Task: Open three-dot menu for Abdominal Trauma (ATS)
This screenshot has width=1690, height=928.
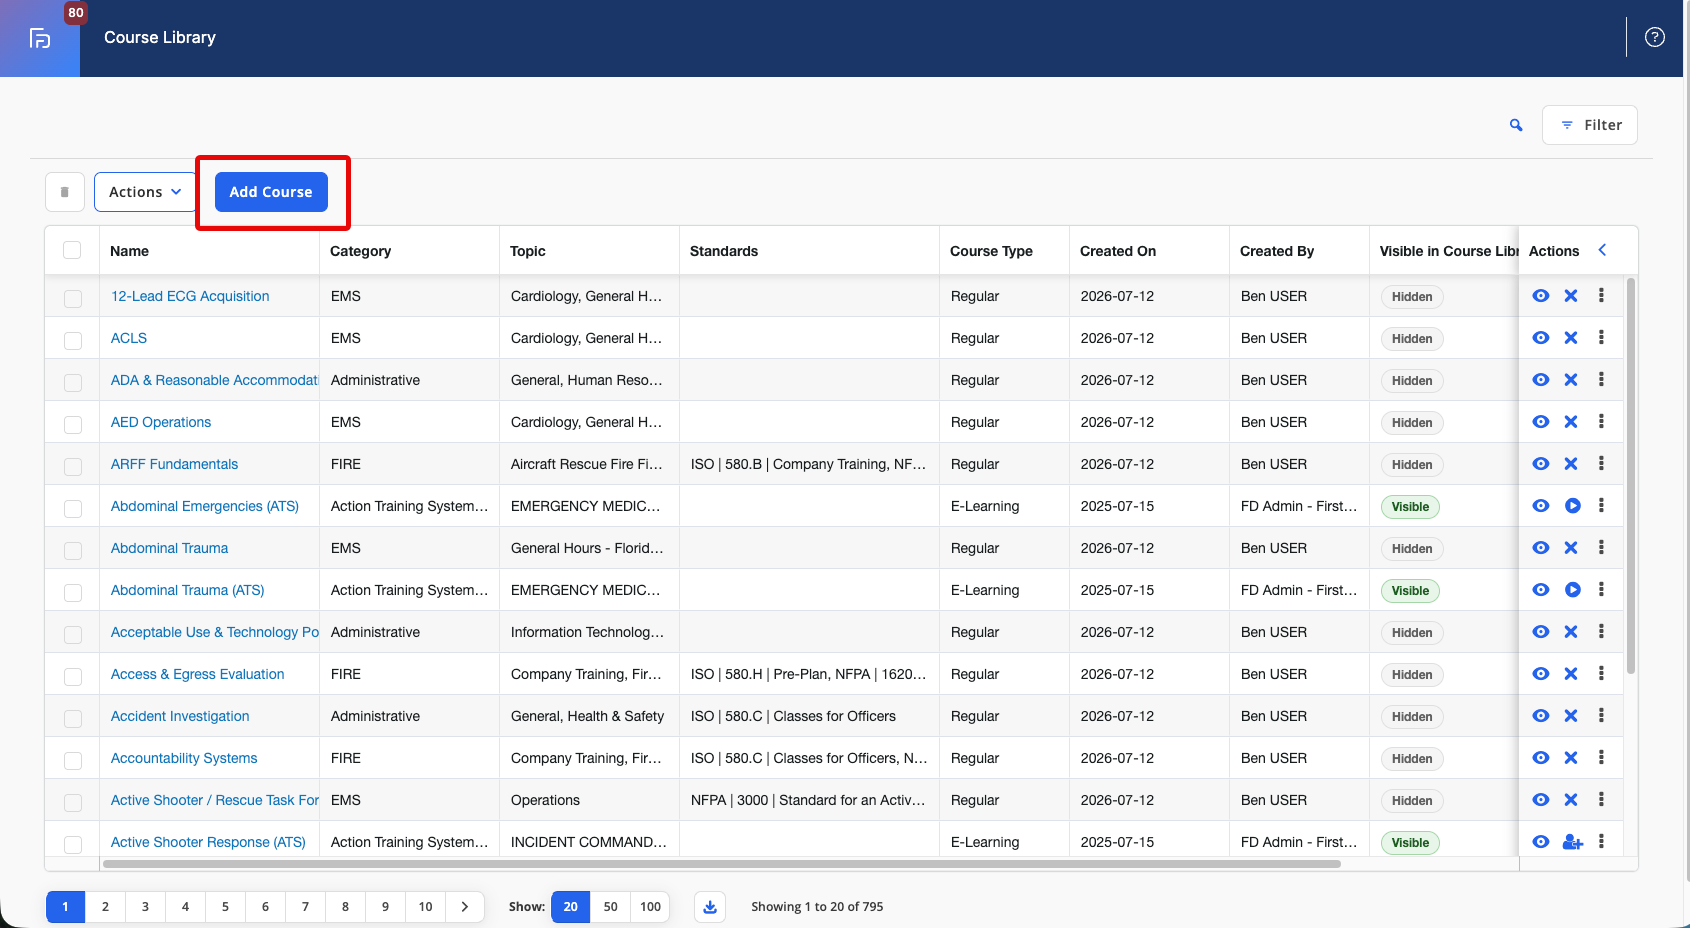Action: (1601, 590)
